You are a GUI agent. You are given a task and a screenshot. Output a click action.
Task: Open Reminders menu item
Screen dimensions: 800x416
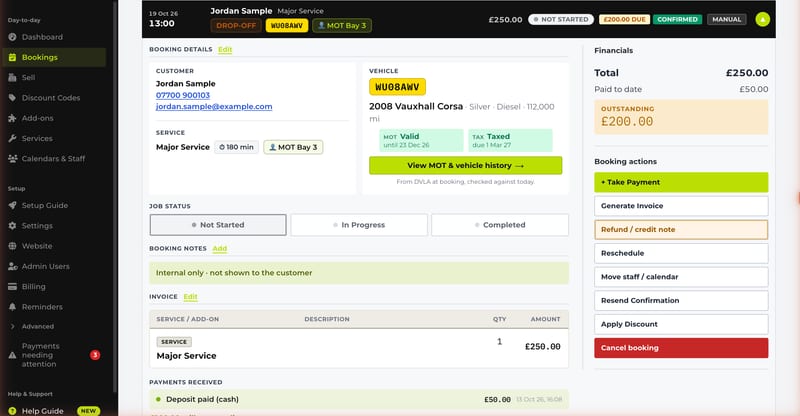point(54,307)
